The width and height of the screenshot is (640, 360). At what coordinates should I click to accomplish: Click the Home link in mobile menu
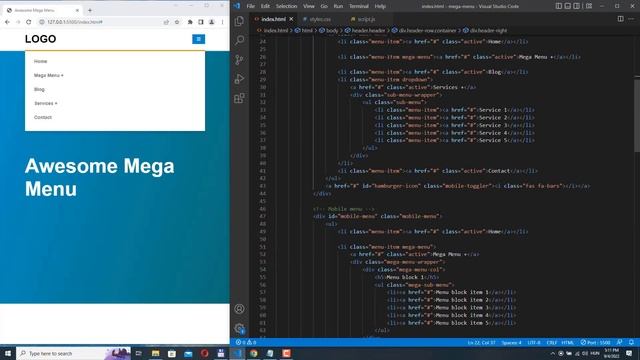40,61
